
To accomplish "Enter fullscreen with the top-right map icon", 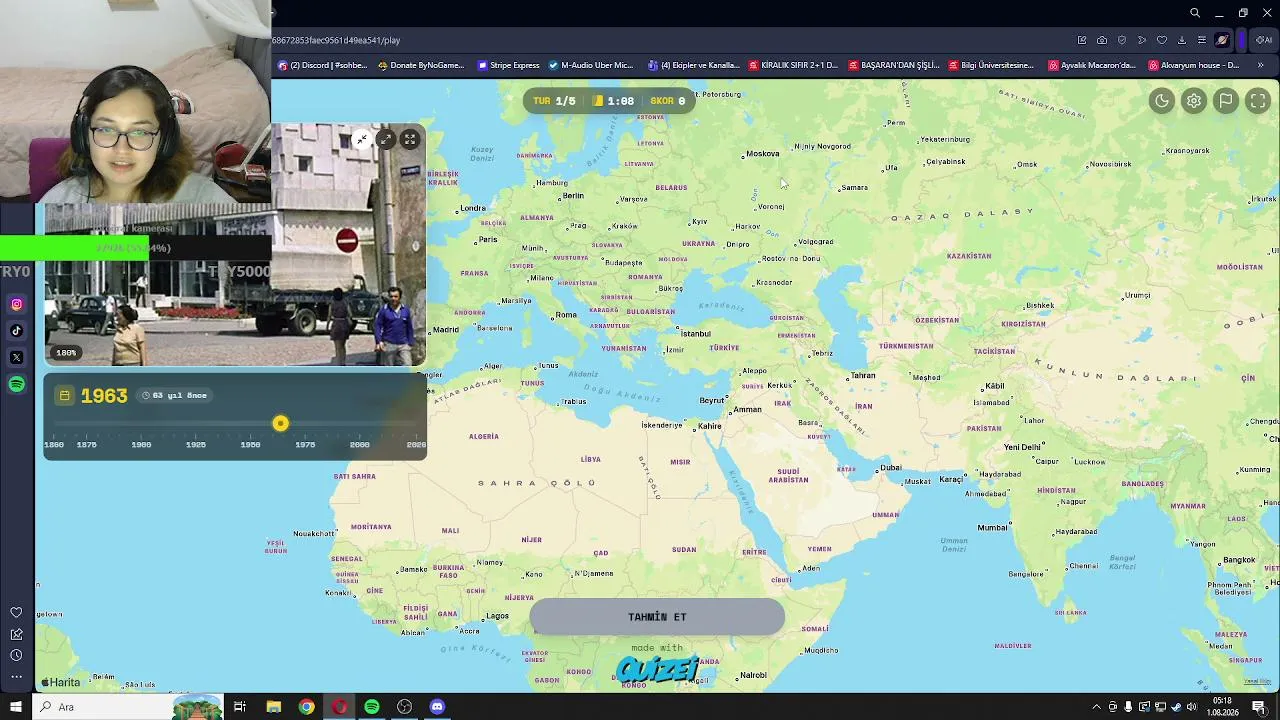I will point(1258,100).
